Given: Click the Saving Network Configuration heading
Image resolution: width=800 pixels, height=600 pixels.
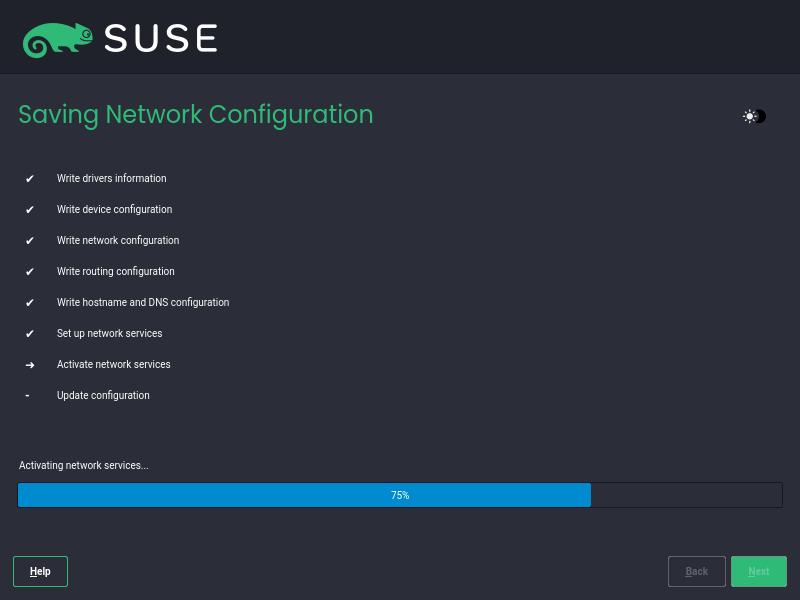Looking at the screenshot, I should point(195,115).
